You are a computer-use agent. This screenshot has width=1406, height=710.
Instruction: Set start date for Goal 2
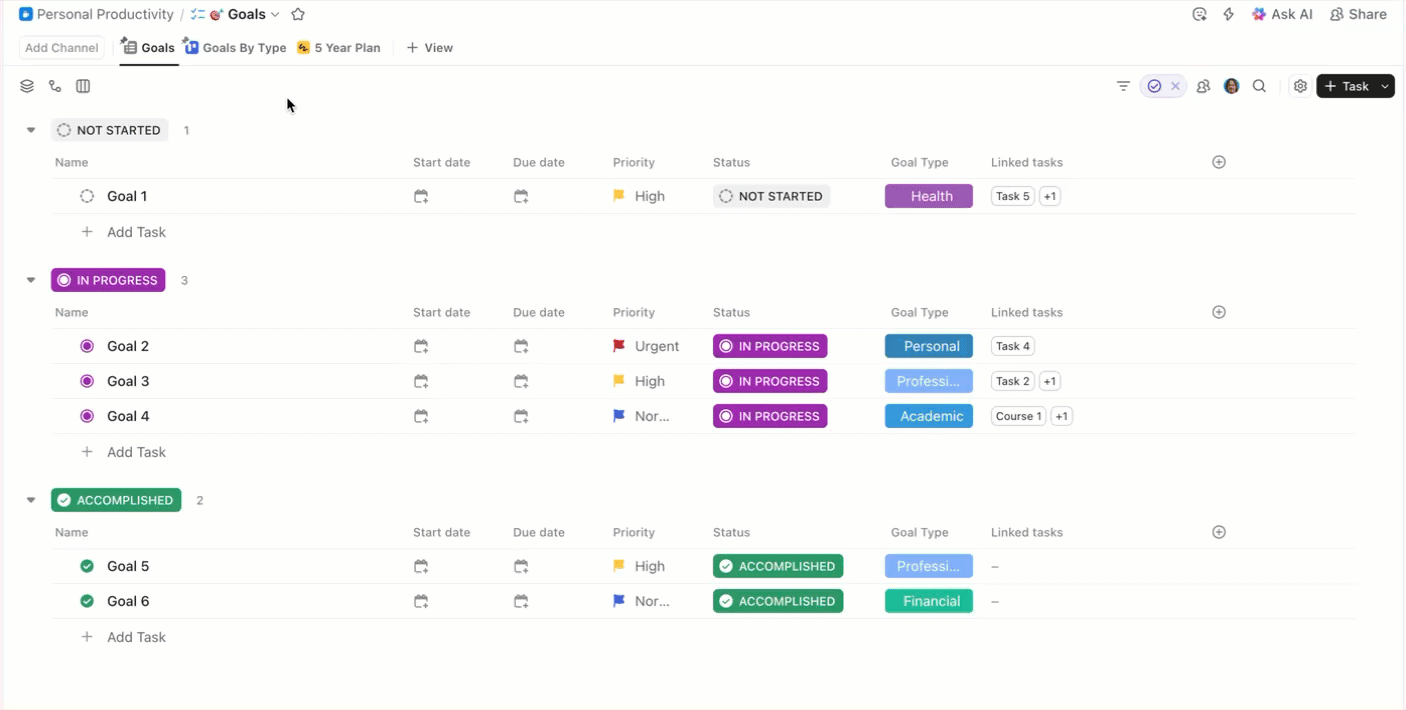[x=421, y=347]
